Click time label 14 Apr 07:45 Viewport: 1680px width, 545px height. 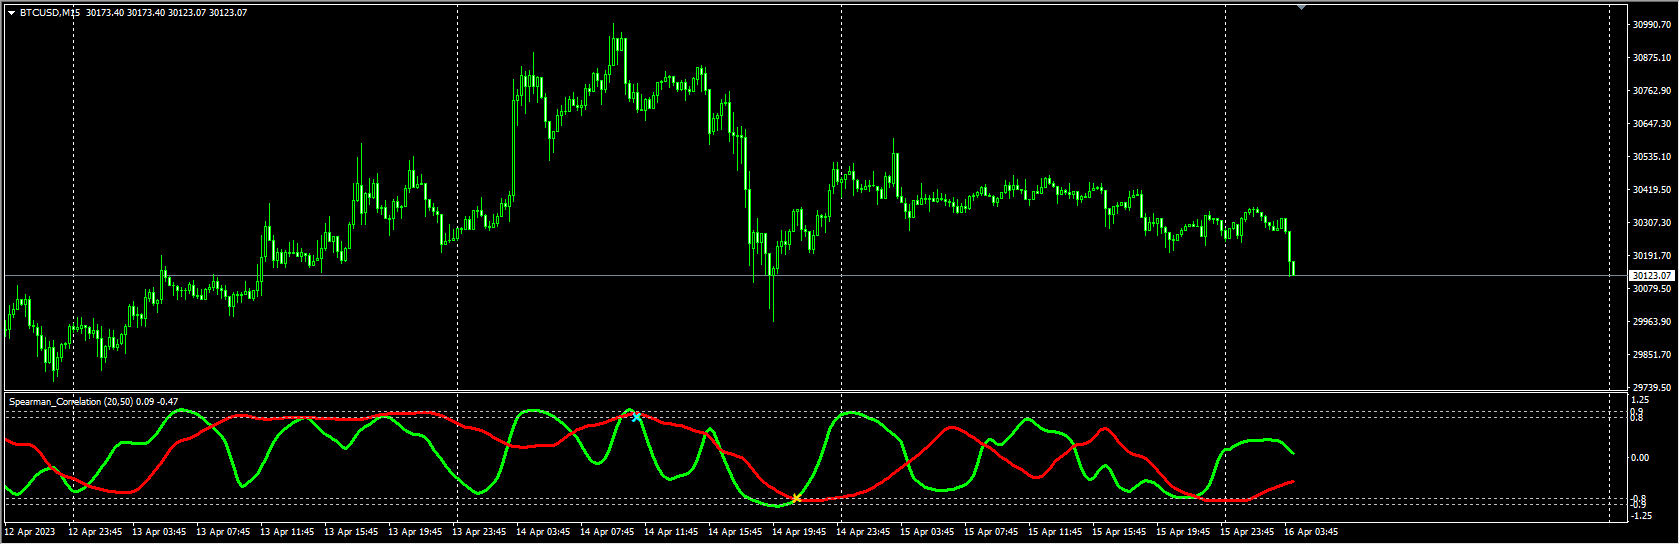click(607, 531)
